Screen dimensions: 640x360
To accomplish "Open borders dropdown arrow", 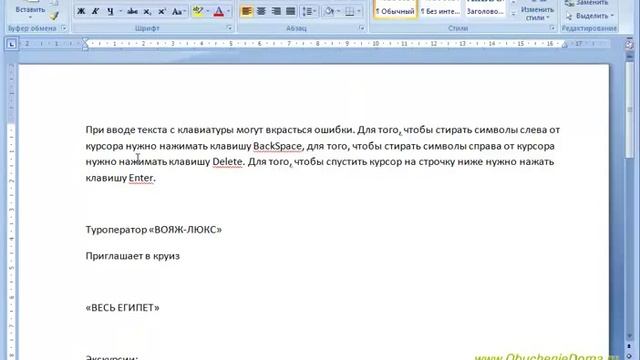I will (x=359, y=11).
